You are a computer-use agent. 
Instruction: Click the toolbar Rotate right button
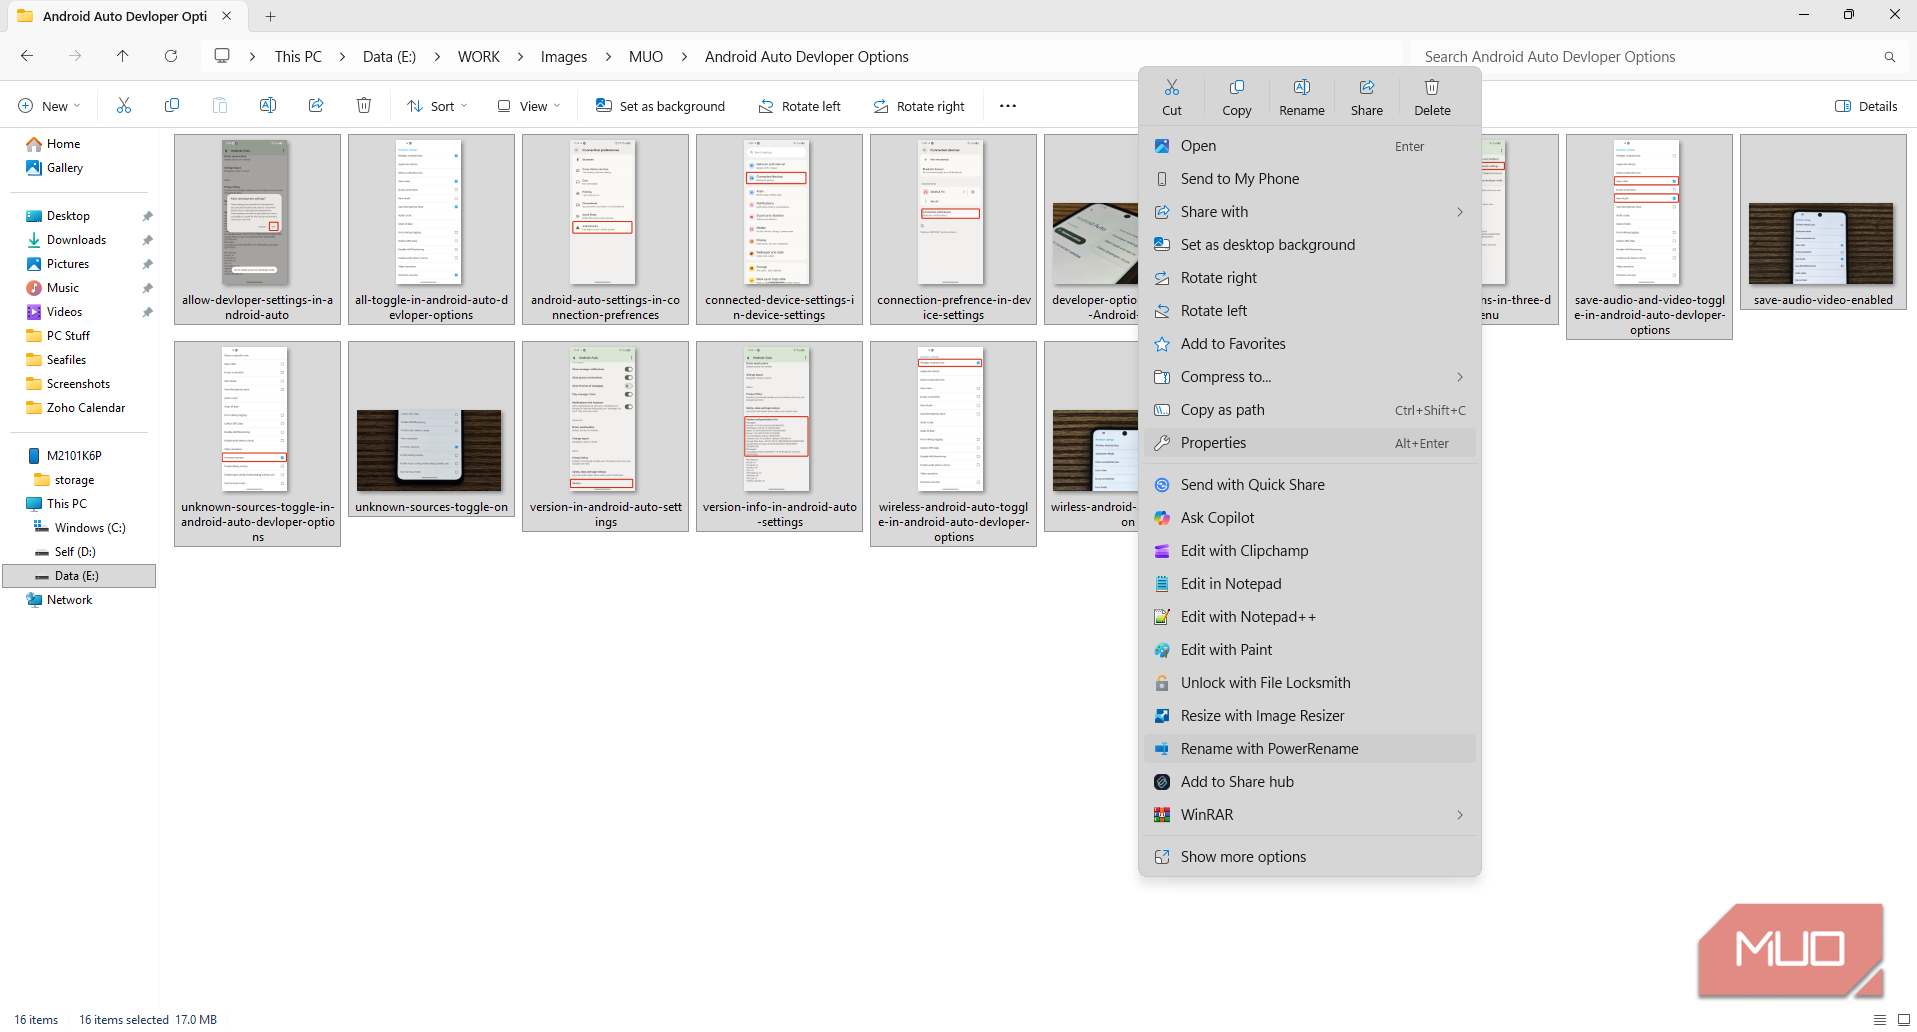pyautogui.click(x=919, y=106)
